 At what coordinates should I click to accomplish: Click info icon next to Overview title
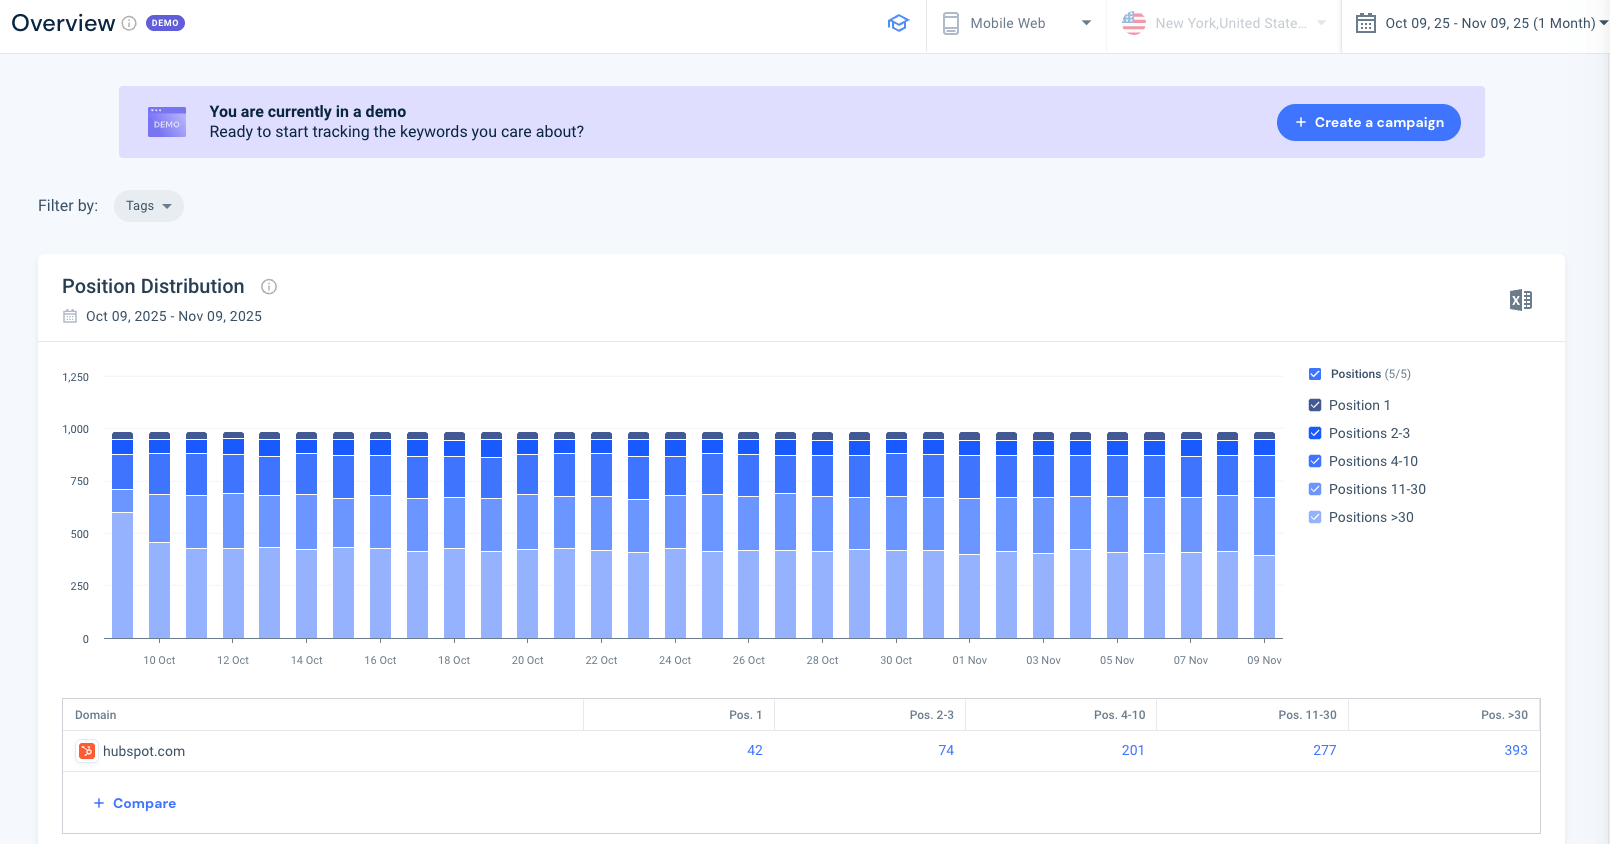point(129,23)
